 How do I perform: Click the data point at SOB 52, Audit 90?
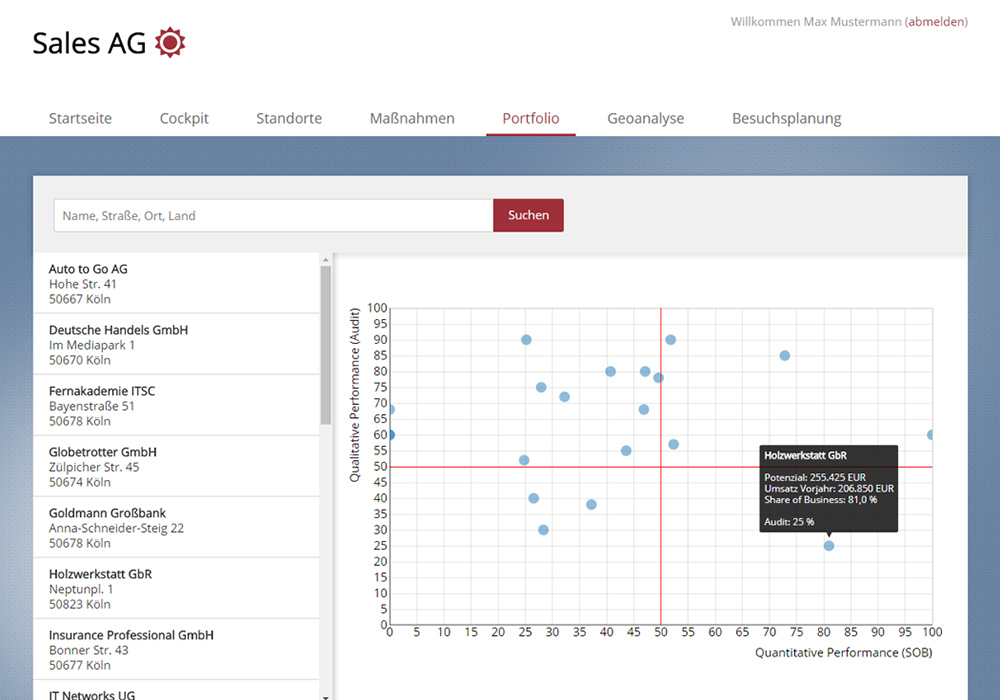670,340
